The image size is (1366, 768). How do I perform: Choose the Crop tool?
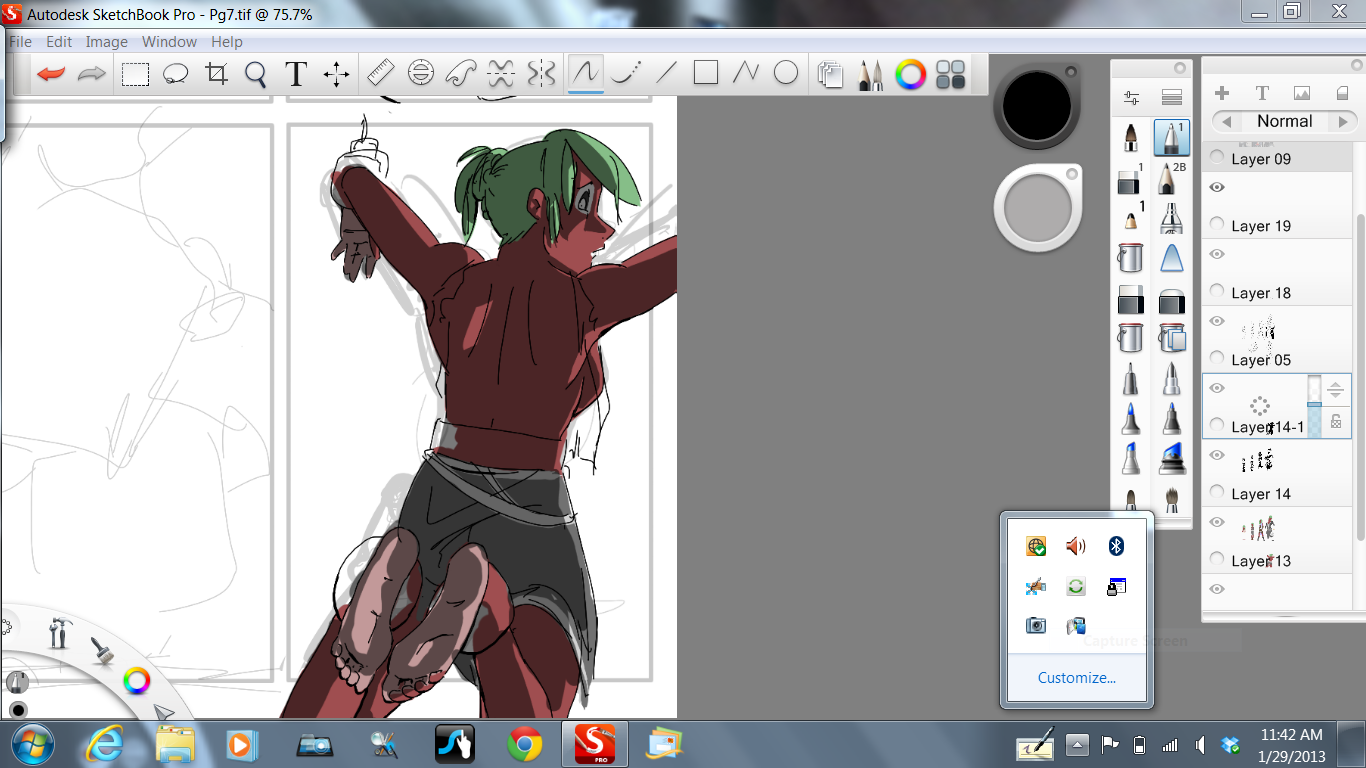[216, 74]
